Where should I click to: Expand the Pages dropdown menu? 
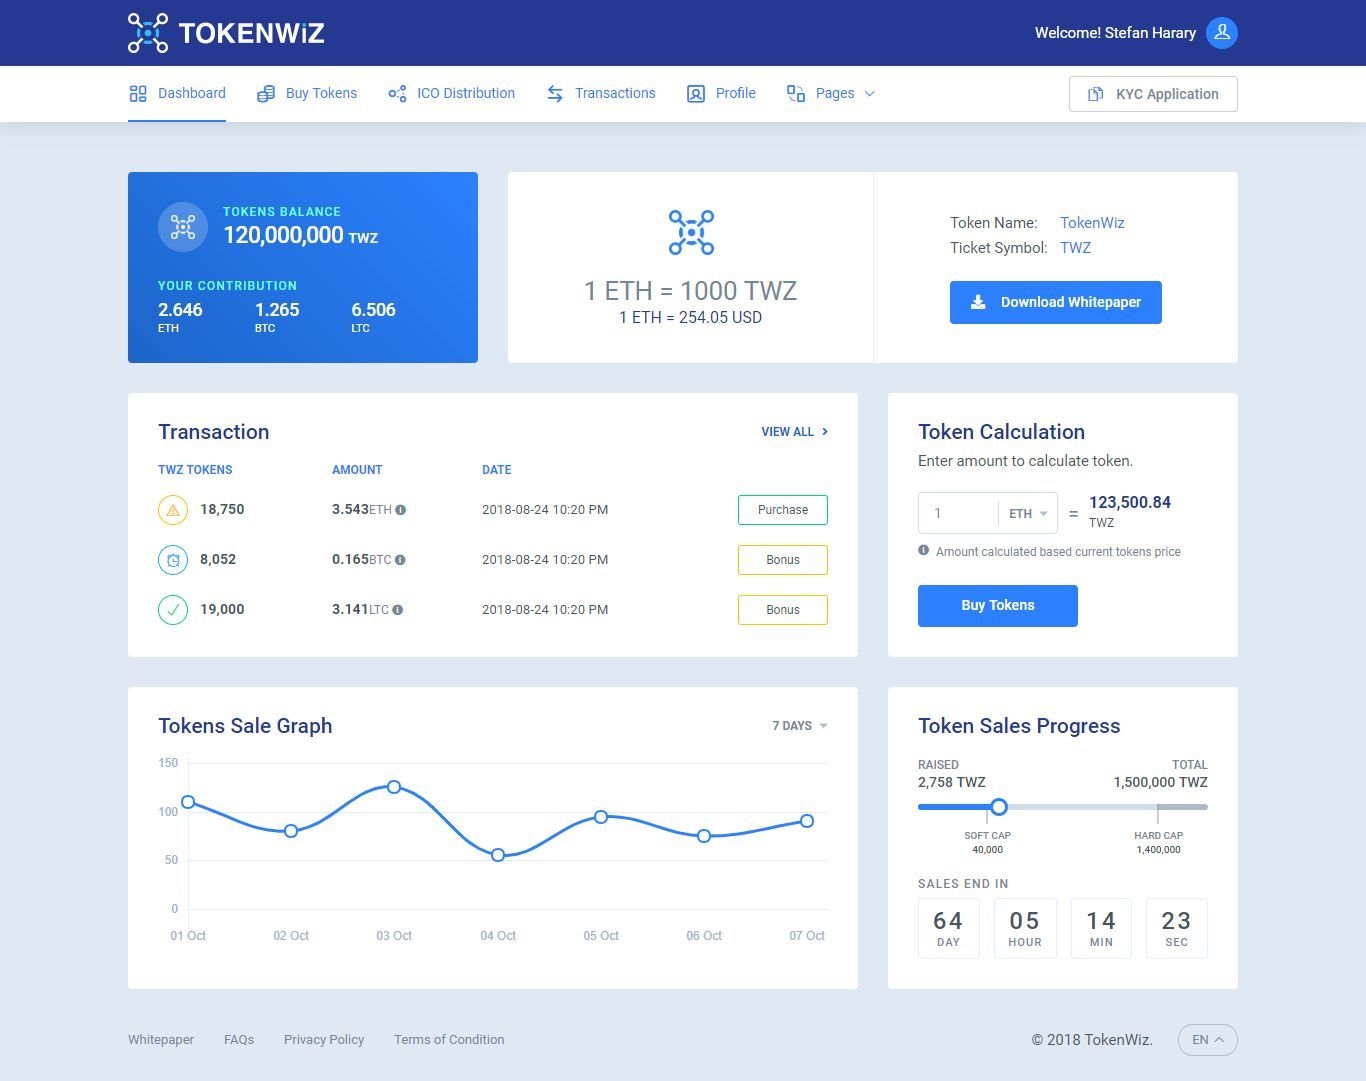coord(831,93)
